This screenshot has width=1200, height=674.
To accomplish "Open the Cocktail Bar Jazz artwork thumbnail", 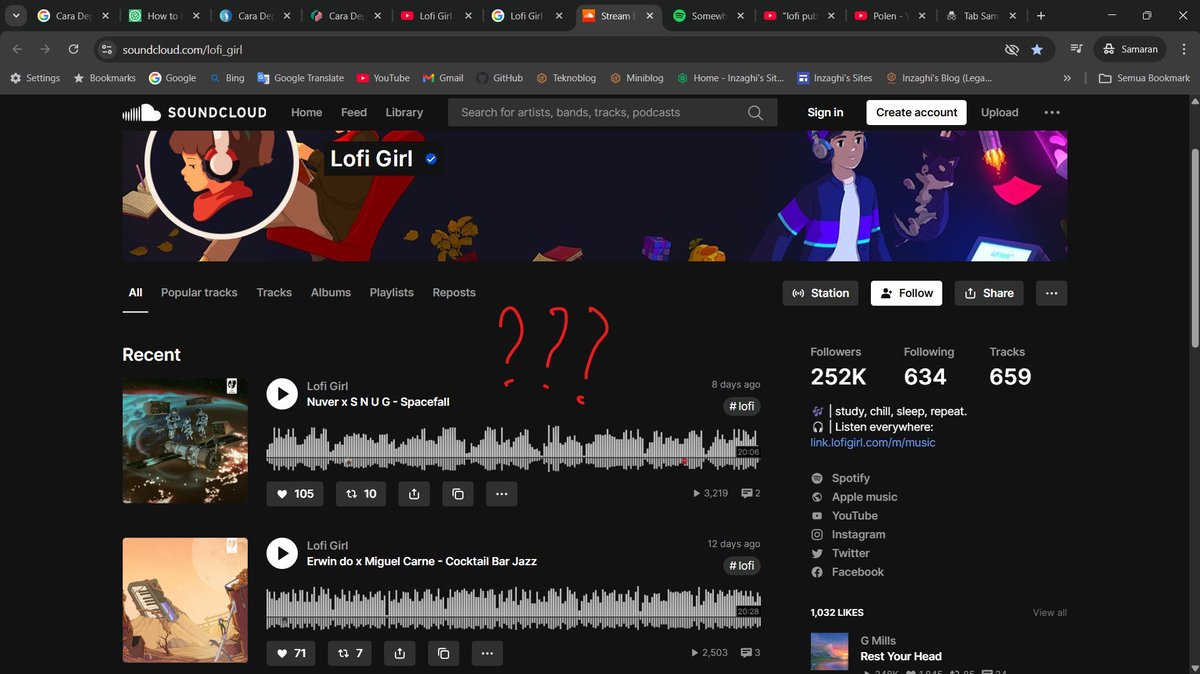I will [x=185, y=600].
